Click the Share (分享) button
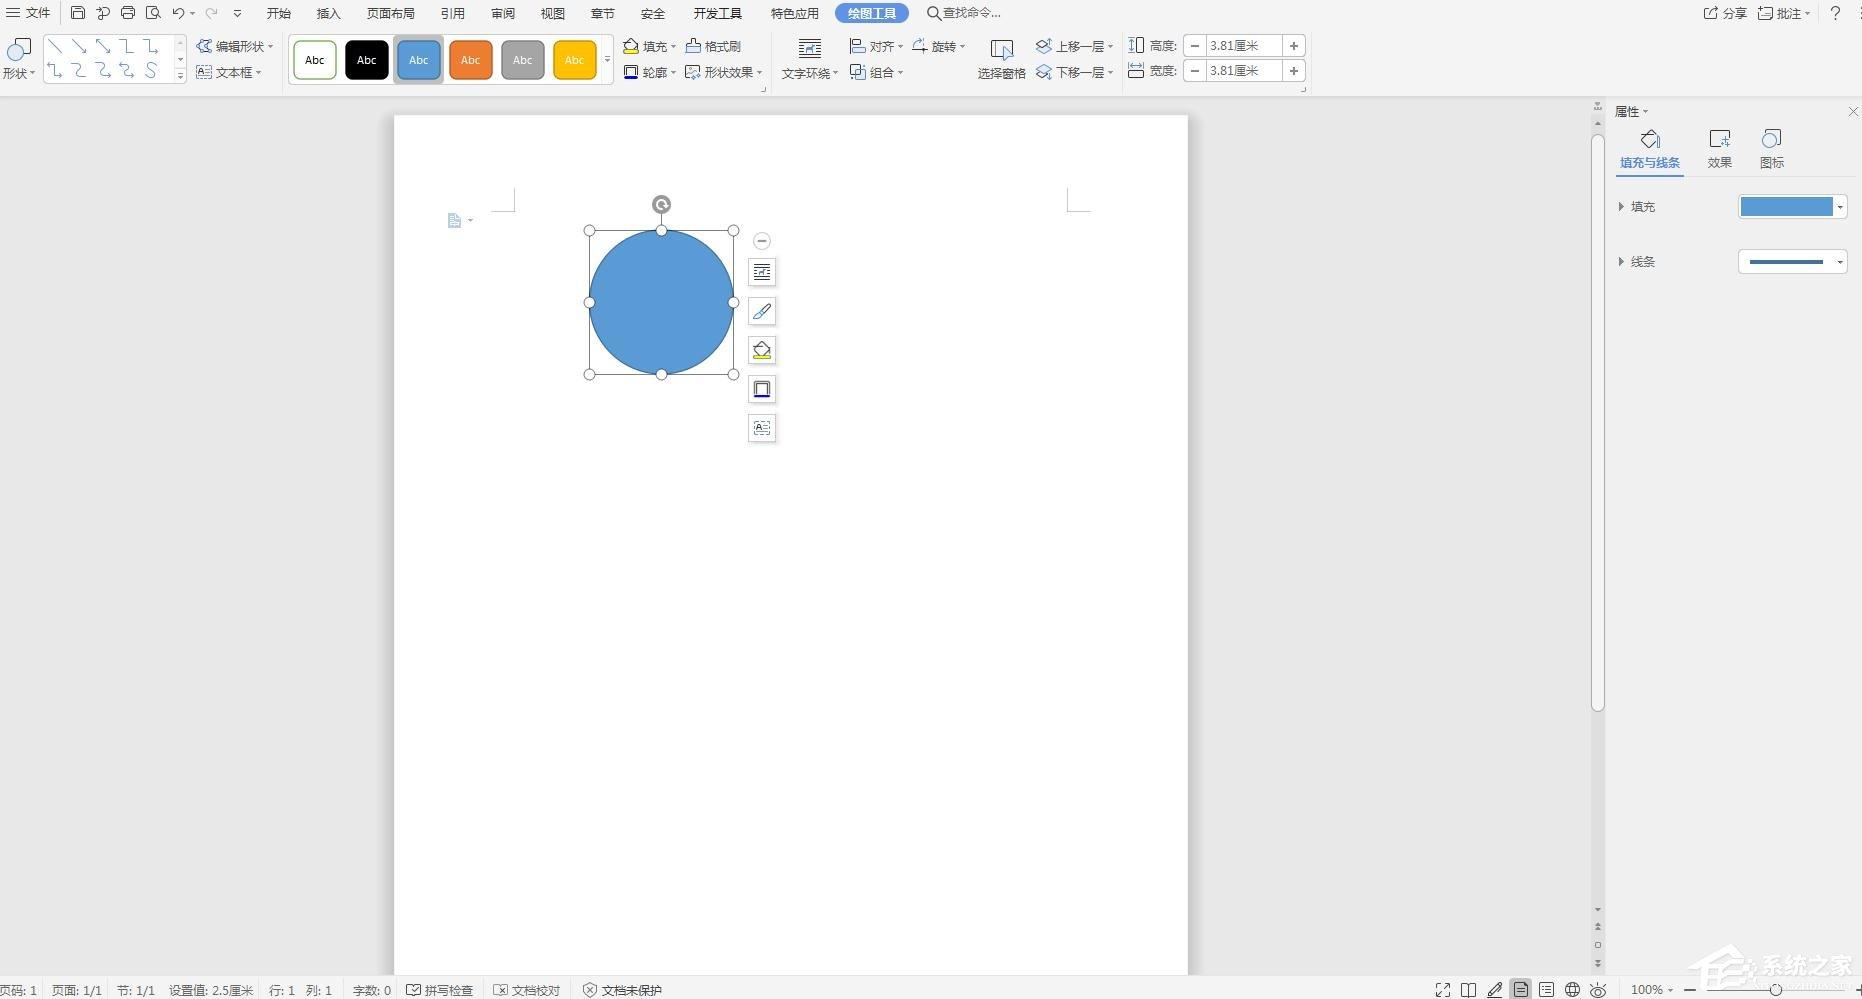Screen dimensions: 1862x999 tap(1725, 13)
